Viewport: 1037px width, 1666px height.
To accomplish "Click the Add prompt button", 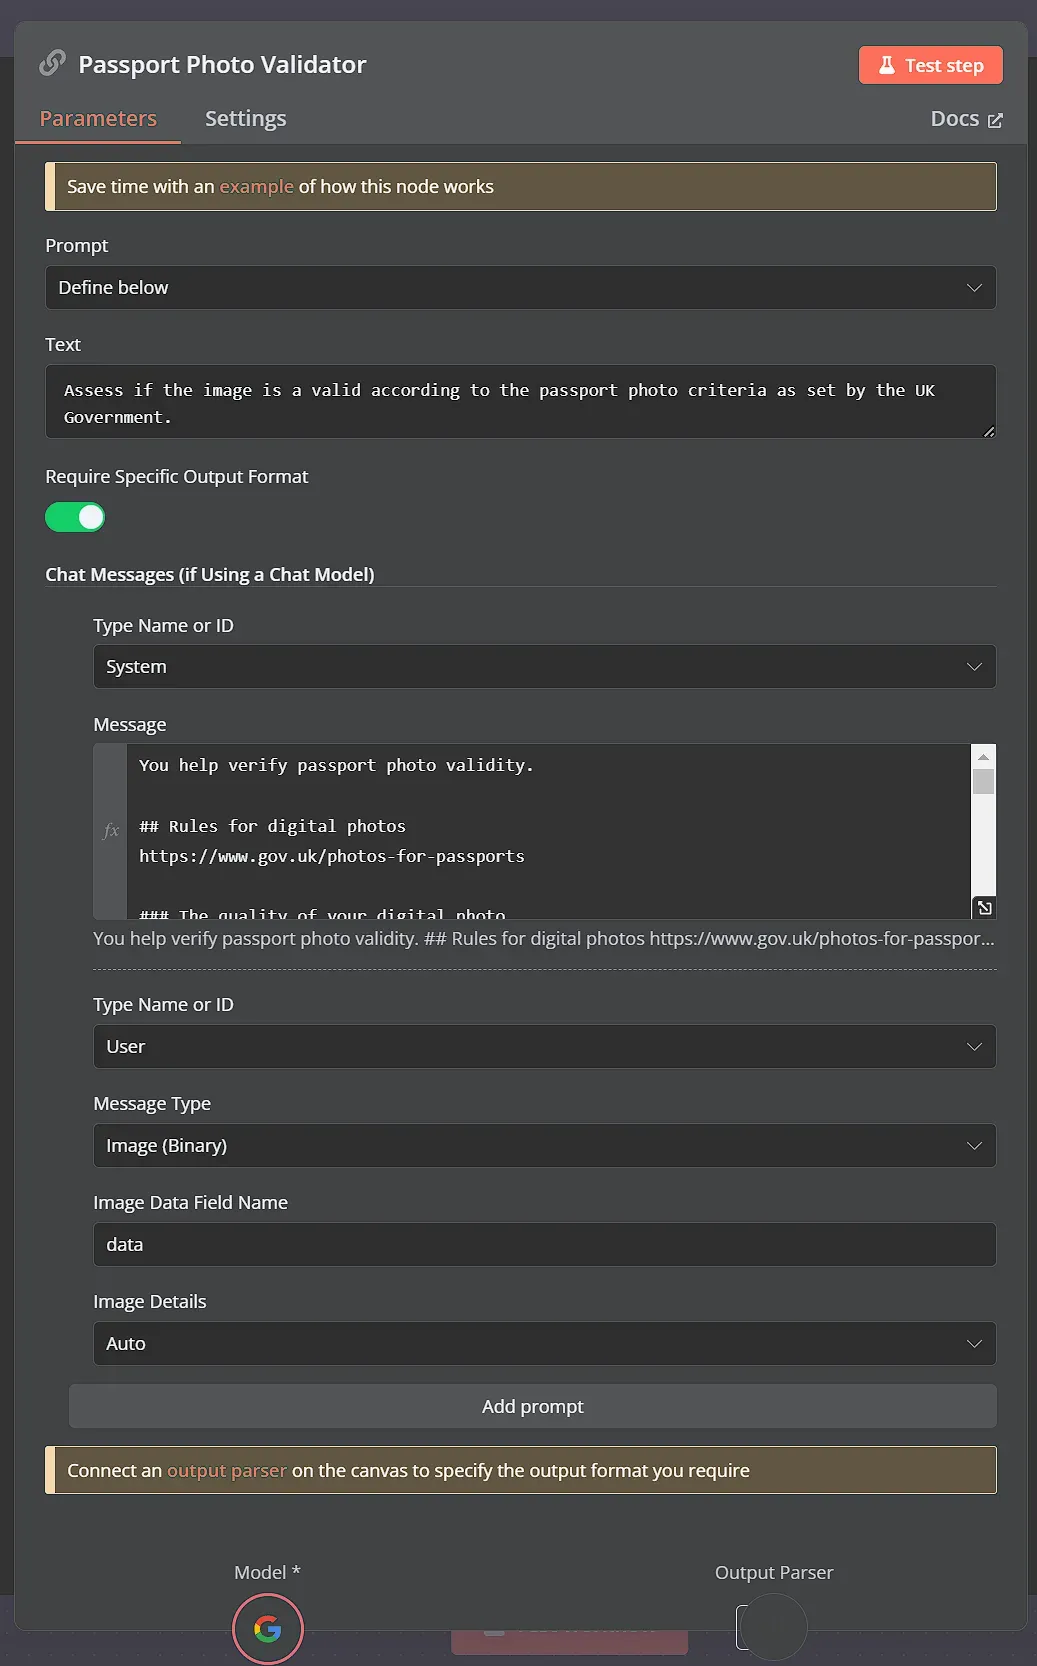I will click(x=532, y=1406).
